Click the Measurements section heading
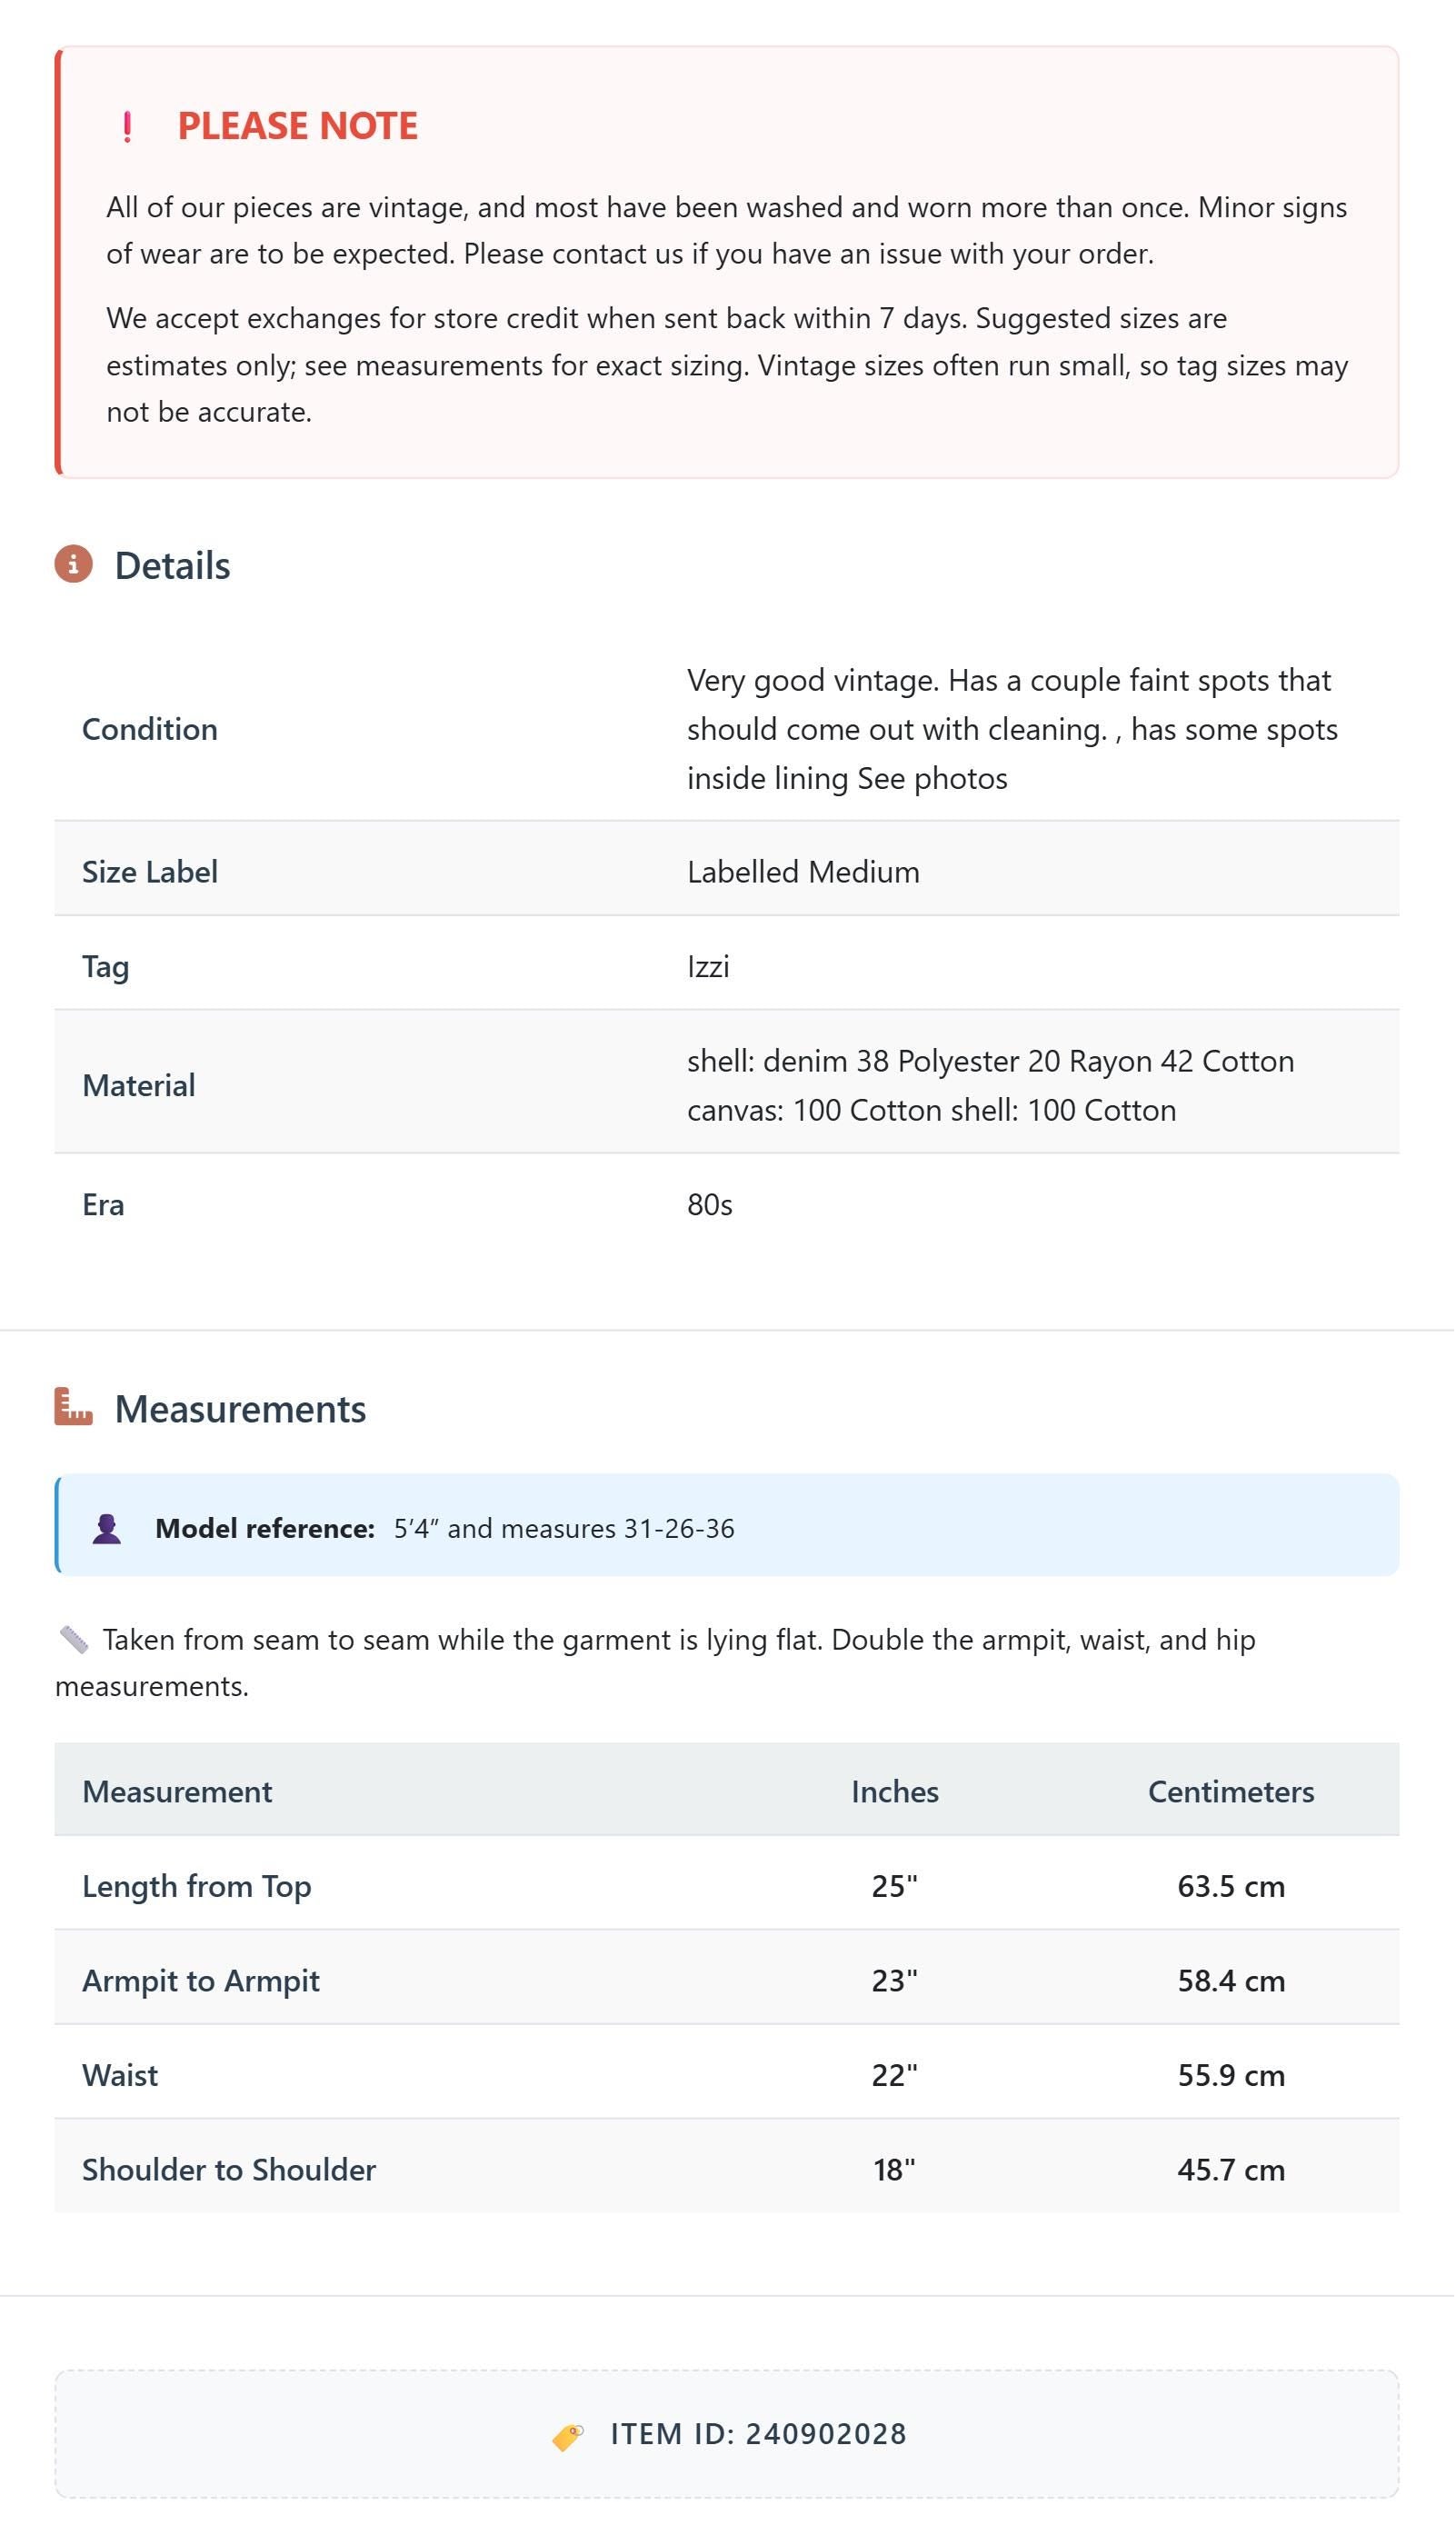1456x2545 pixels. tap(240, 1409)
